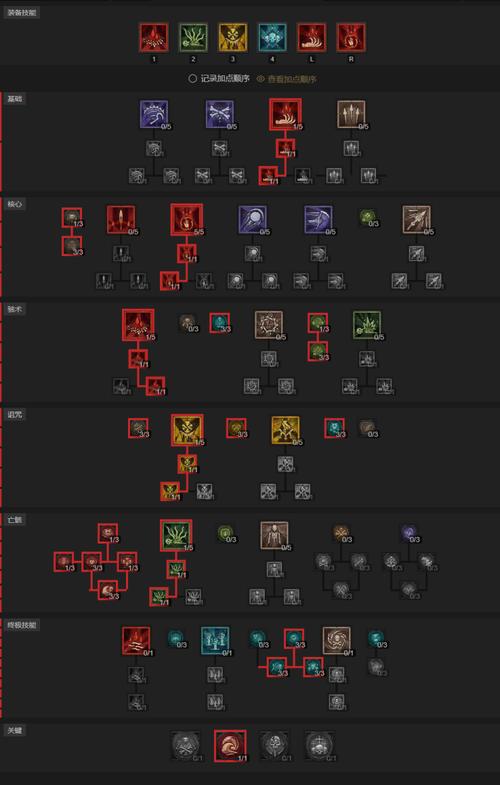Click the teal army ultimate skill 0/1
The image size is (500, 785).
[215, 641]
